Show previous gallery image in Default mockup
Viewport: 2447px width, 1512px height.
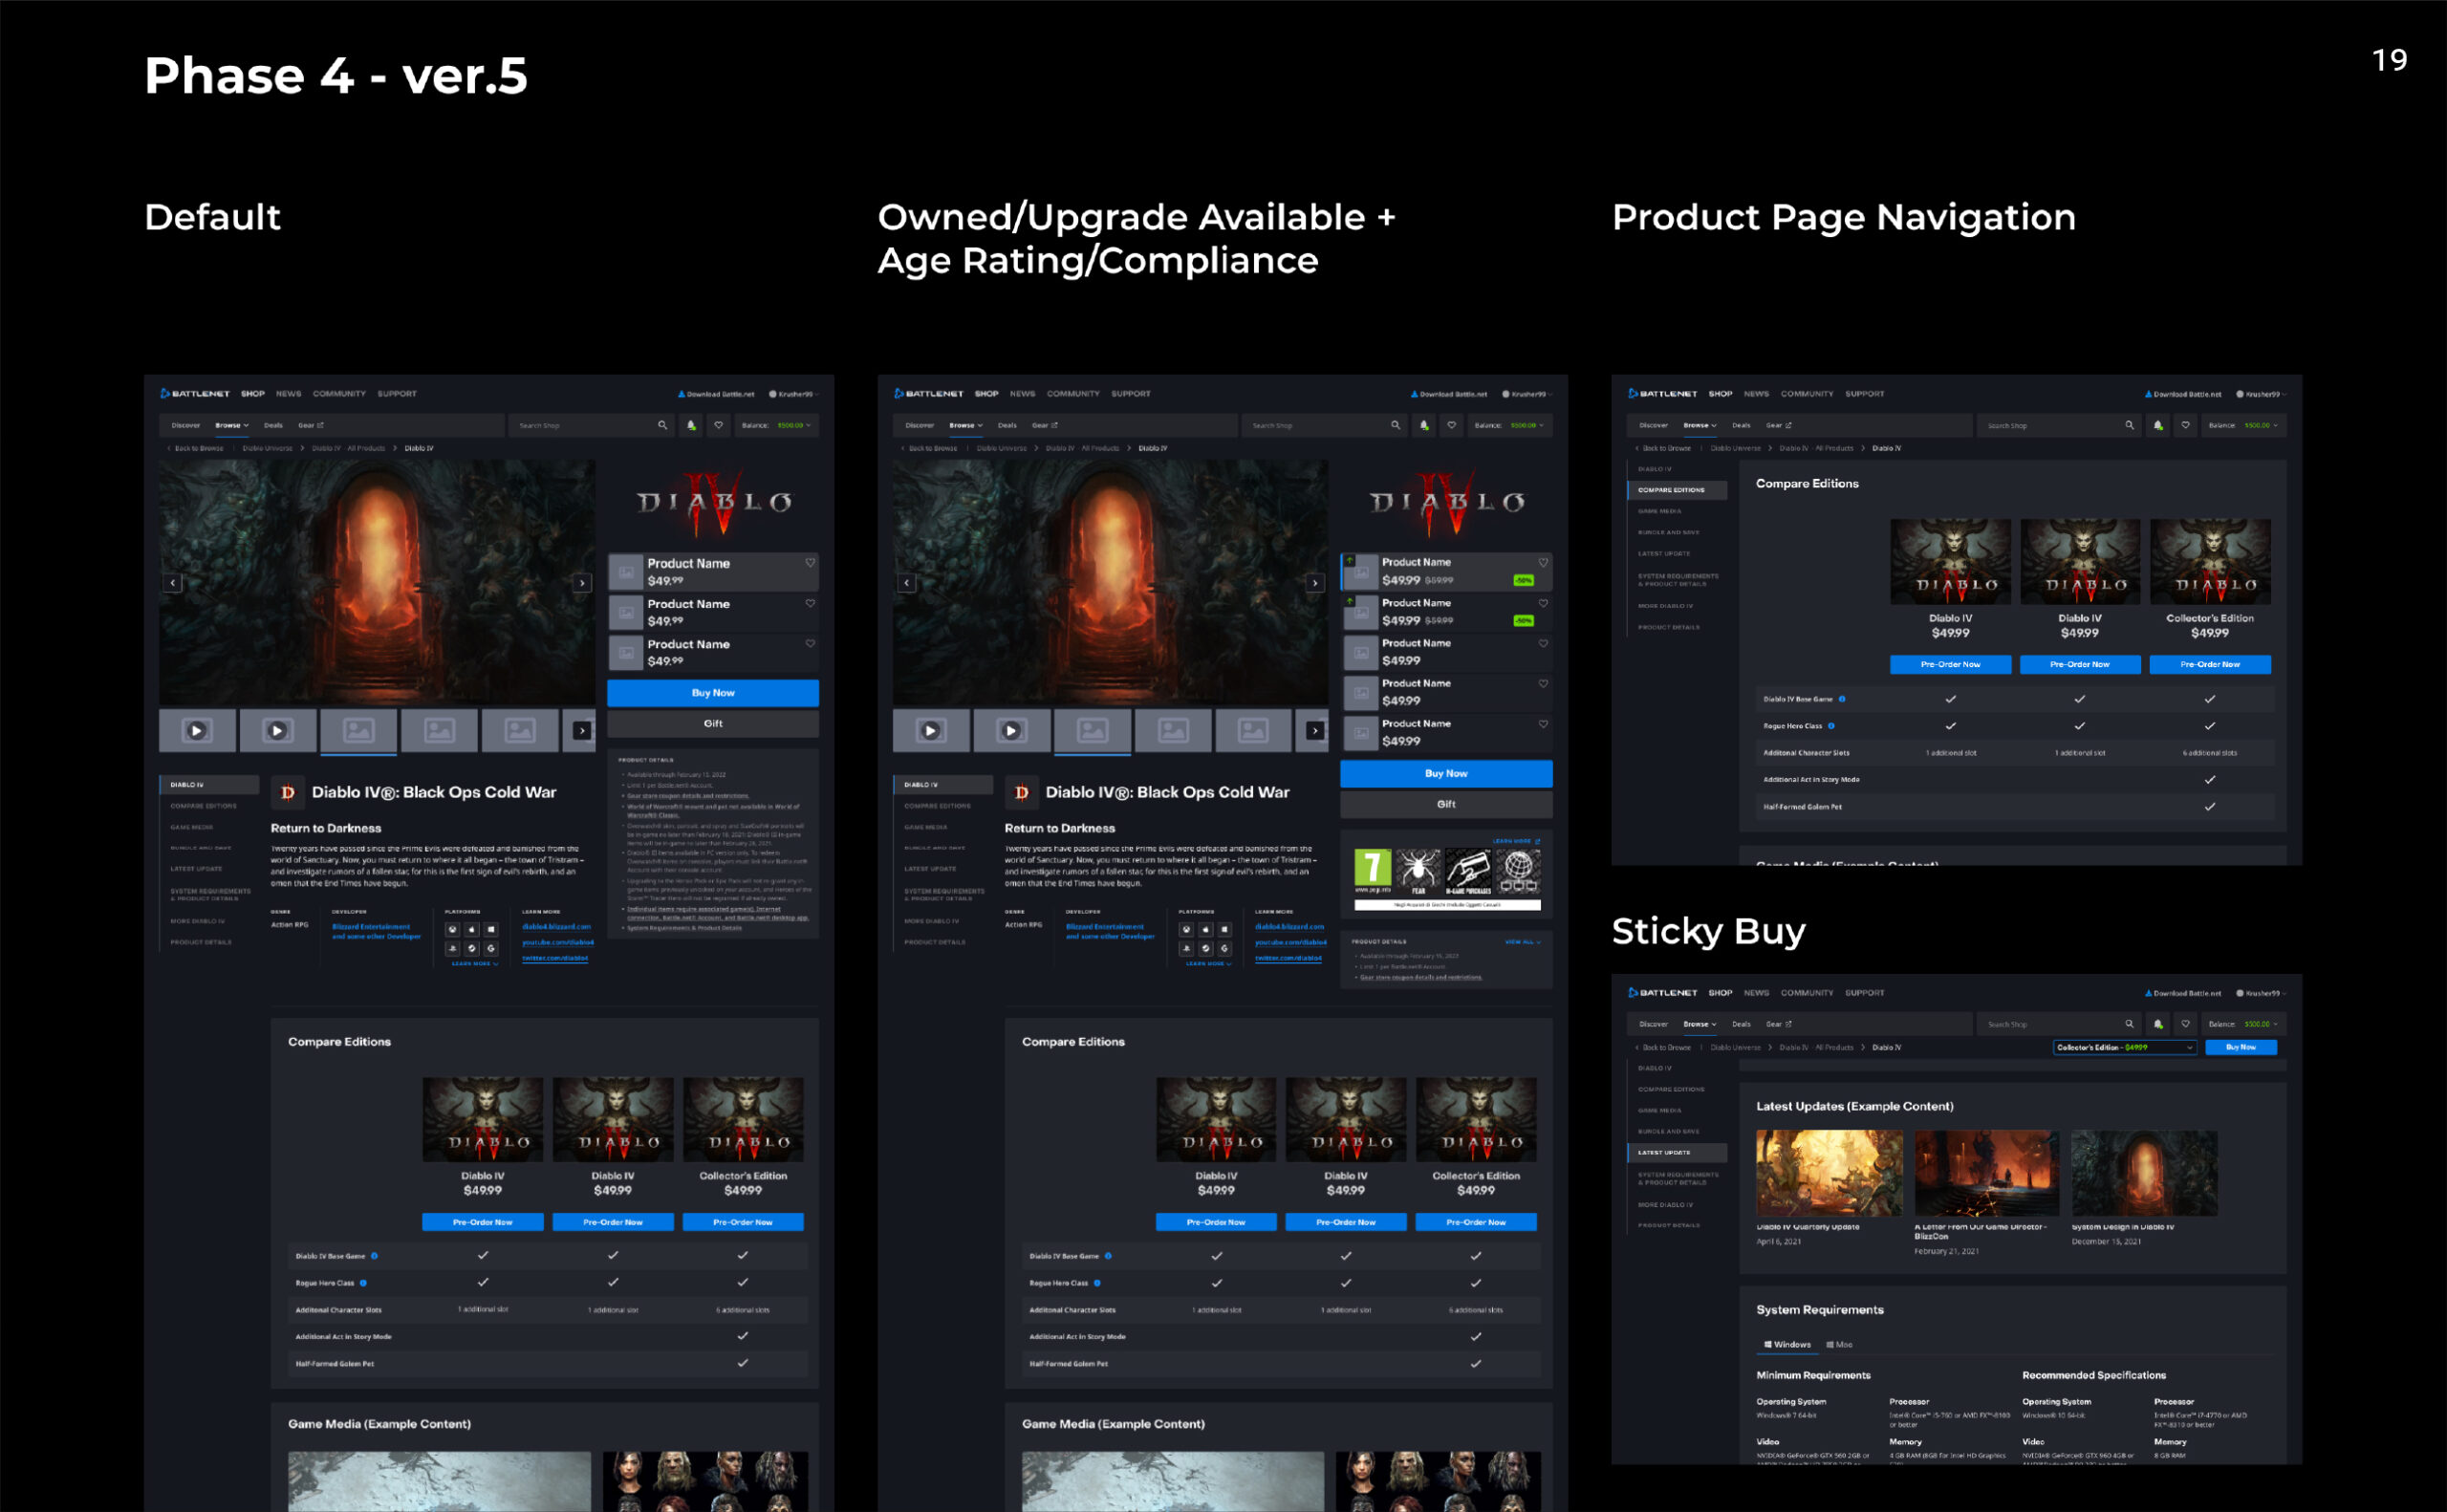point(173,583)
